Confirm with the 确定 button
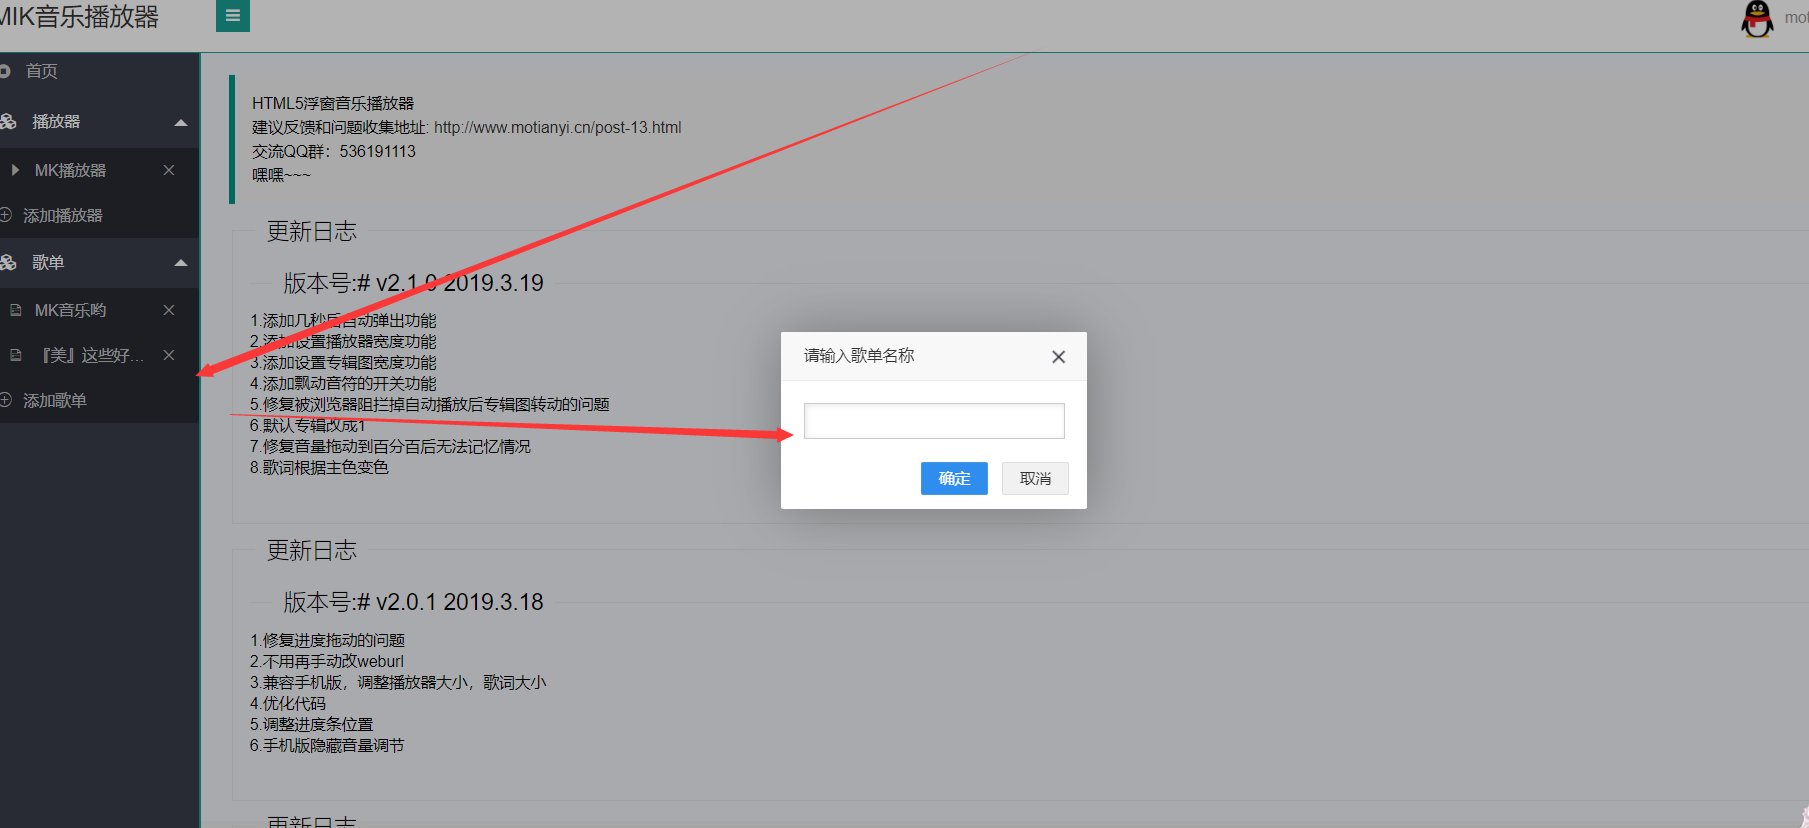 click(x=953, y=478)
